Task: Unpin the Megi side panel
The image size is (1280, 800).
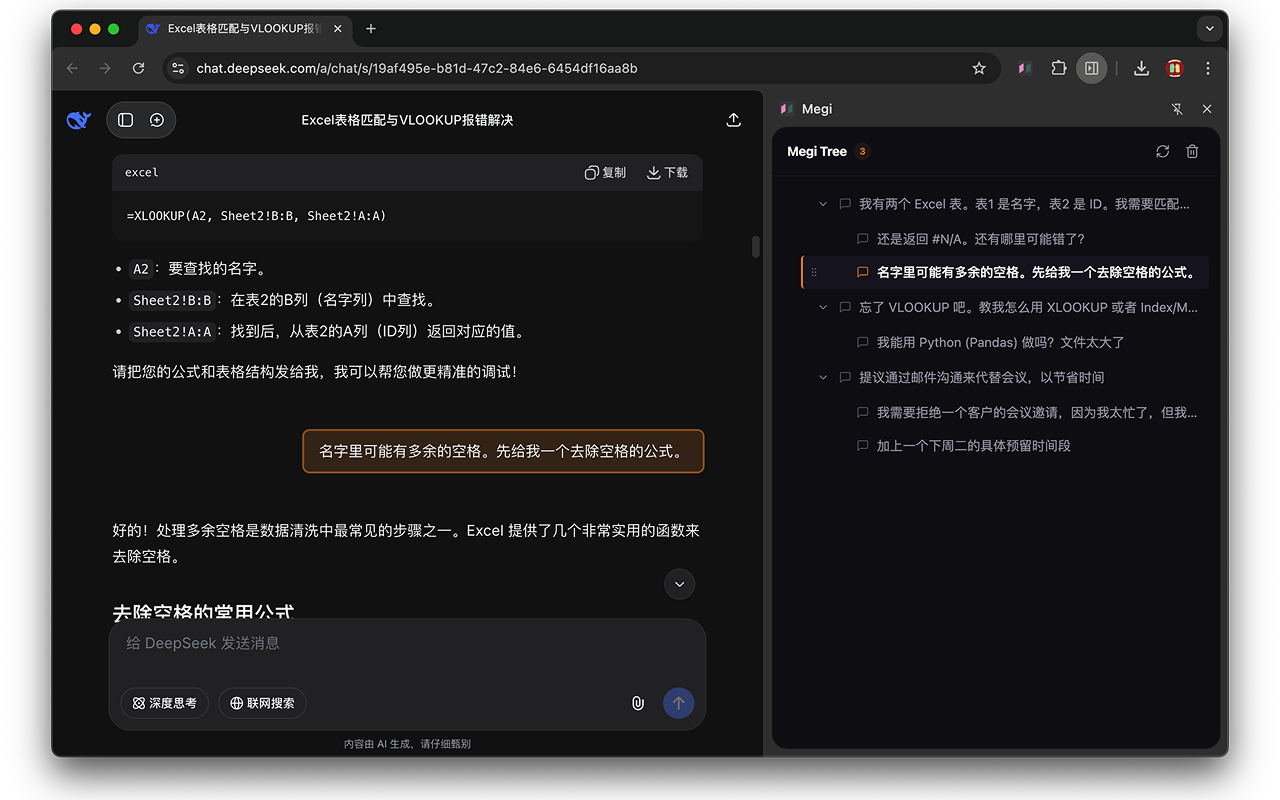Action: [x=1177, y=109]
